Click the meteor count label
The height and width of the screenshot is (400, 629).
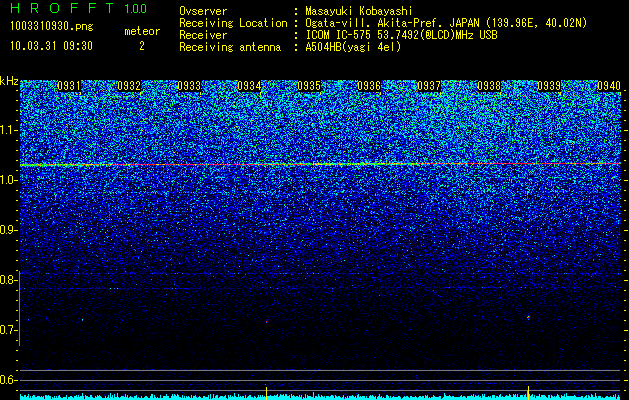pos(142,31)
